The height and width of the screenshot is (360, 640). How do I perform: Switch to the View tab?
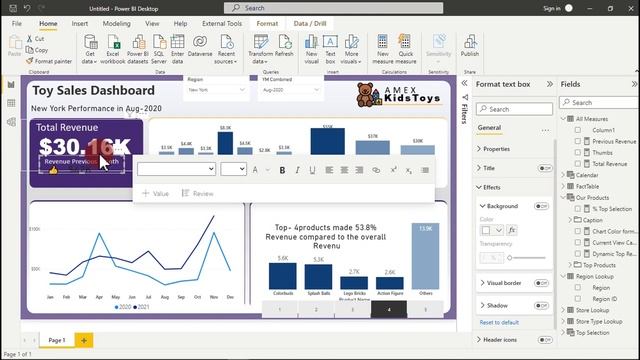pyautogui.click(x=152, y=24)
